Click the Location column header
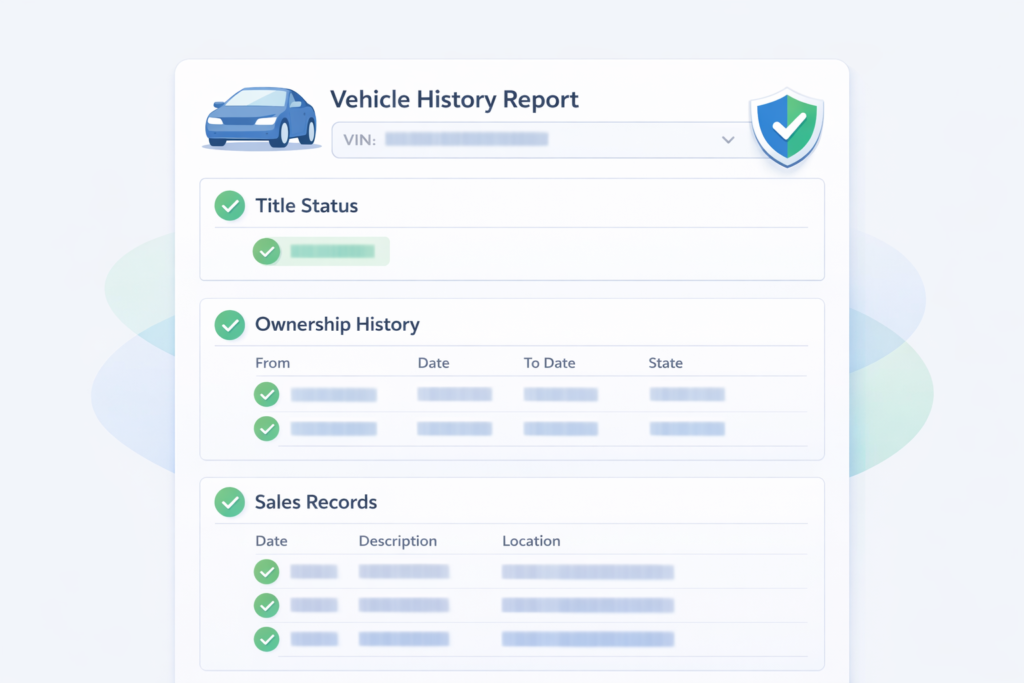This screenshot has width=1024, height=683. point(531,541)
